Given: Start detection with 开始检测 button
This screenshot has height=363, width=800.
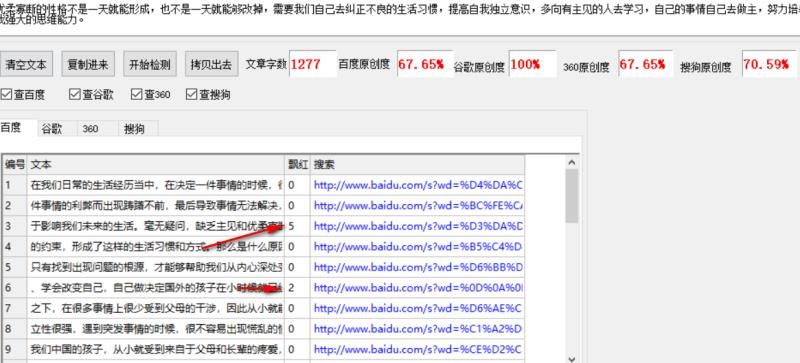Looking at the screenshot, I should point(149,64).
